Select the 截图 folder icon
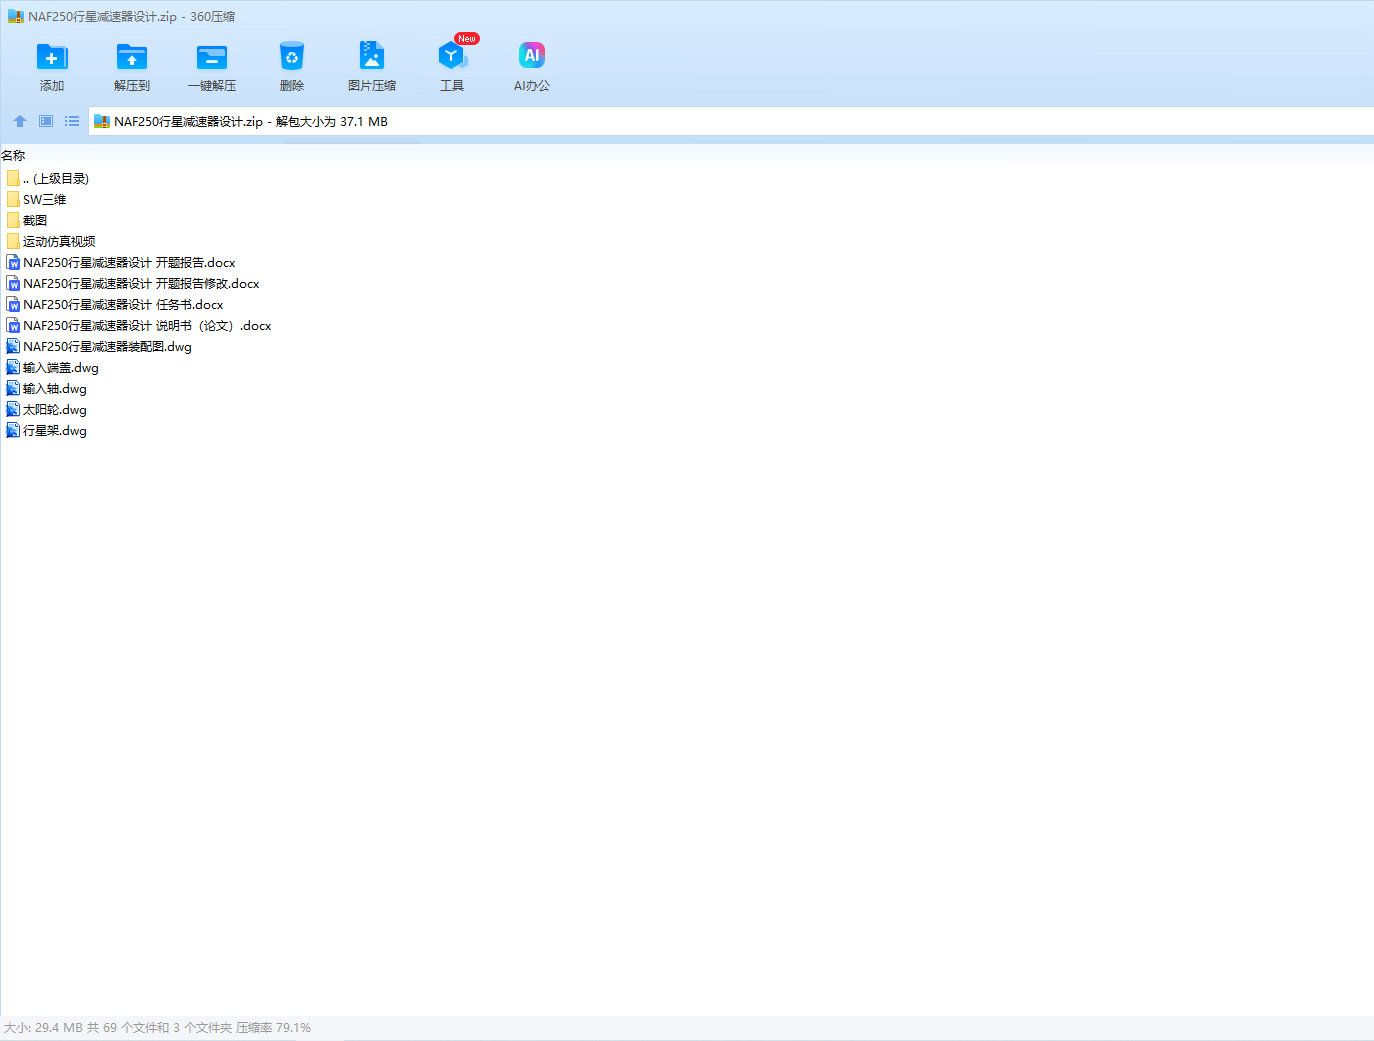1374x1041 pixels. 13,220
